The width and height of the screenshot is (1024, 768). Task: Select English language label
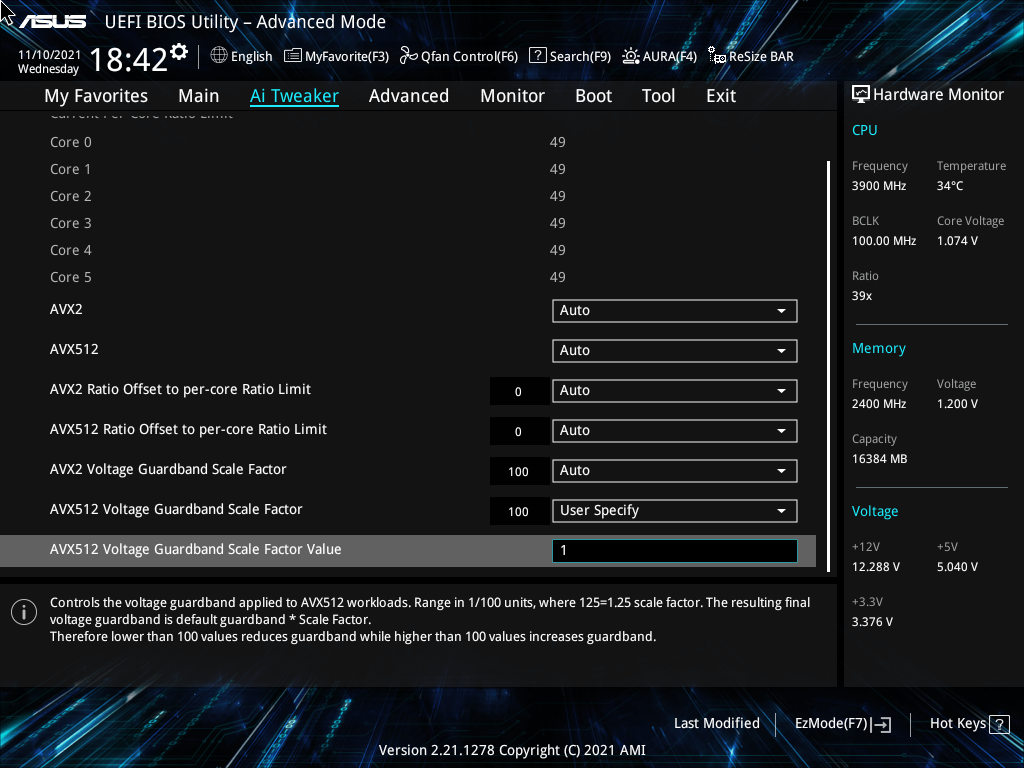point(251,57)
